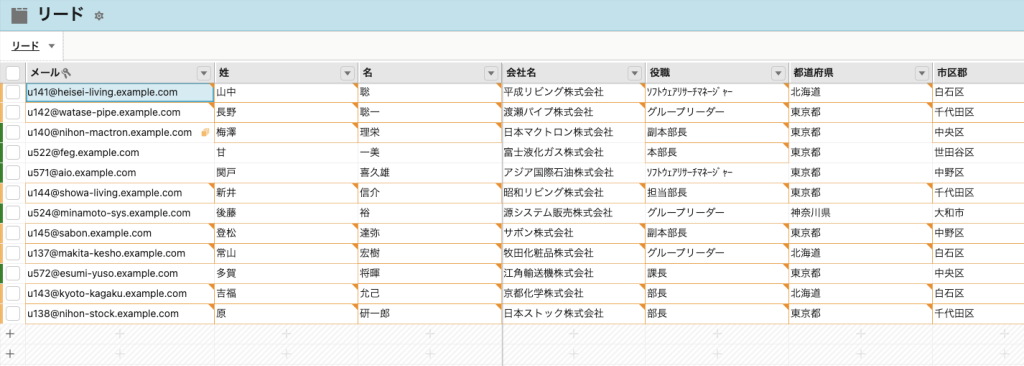The height and width of the screenshot is (366, 1024).
Task: Click company cell 渡瀬パイプ株式会社
Action: tap(573, 112)
